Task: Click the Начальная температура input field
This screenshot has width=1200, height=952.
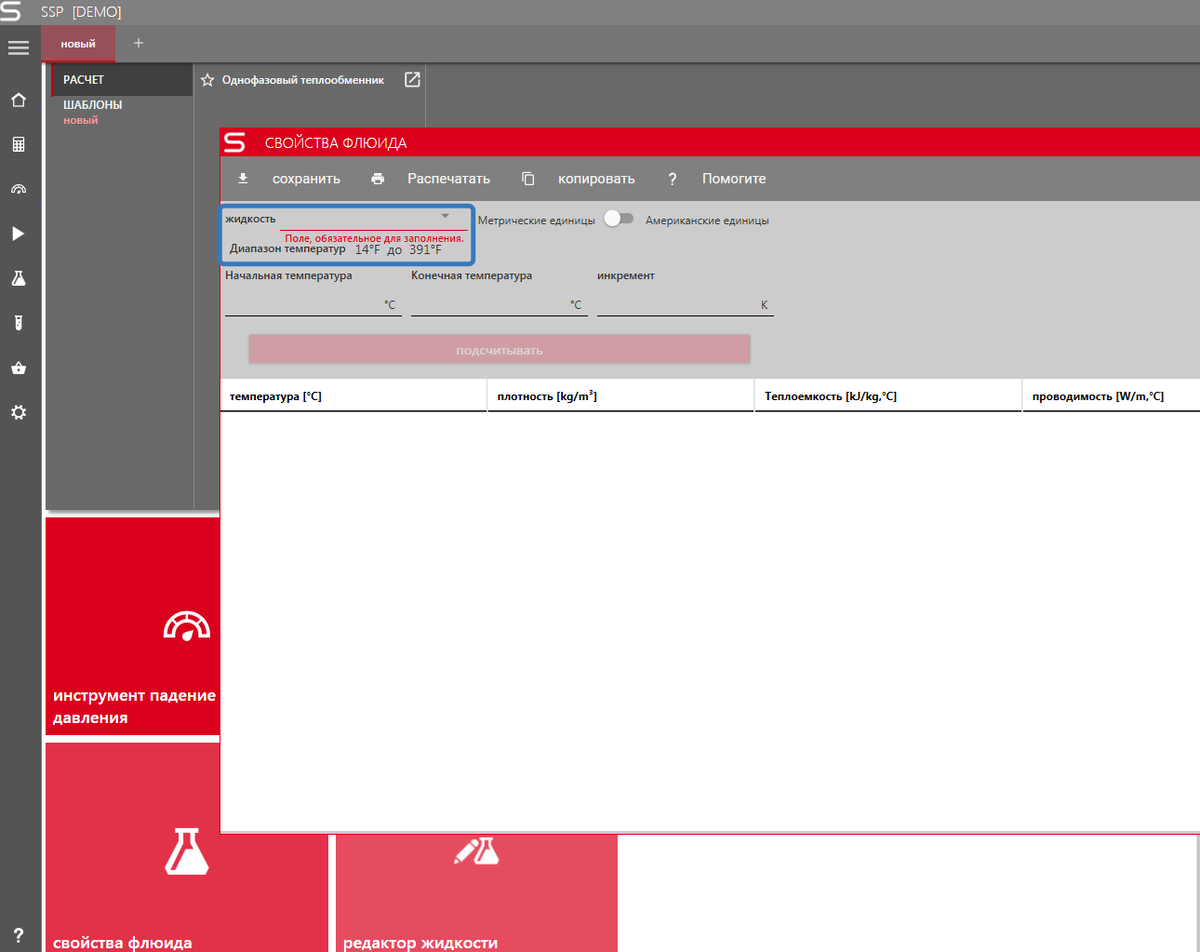Action: (x=313, y=304)
